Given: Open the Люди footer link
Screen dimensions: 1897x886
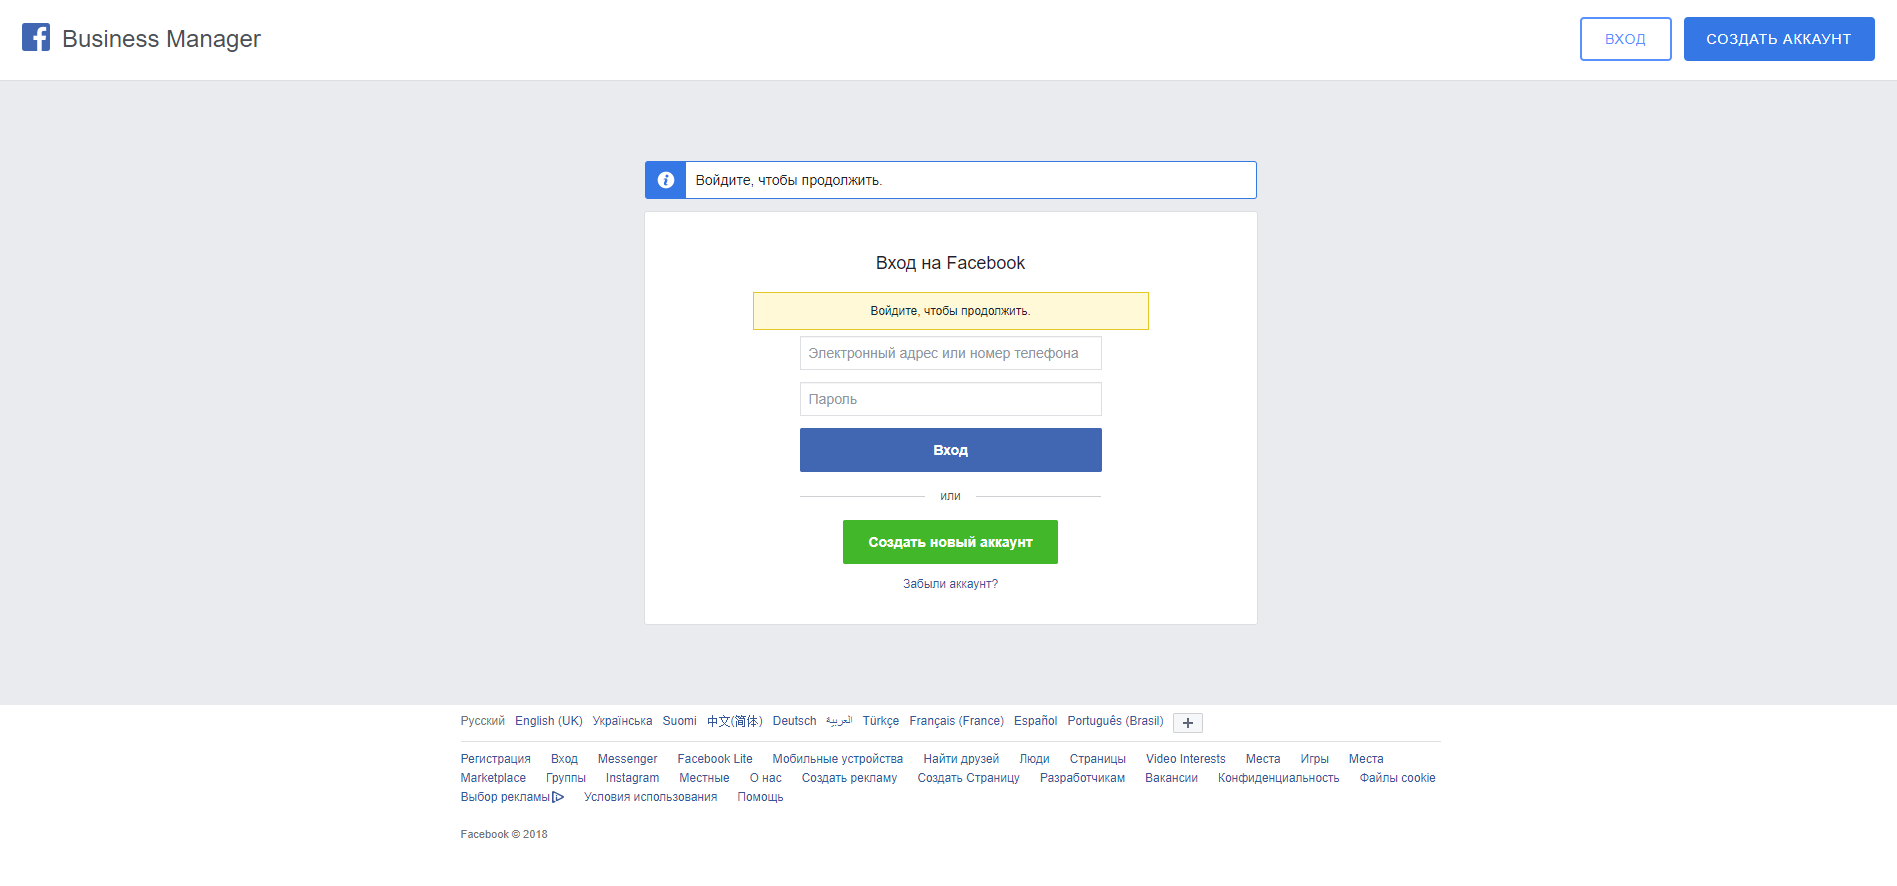Looking at the screenshot, I should (x=1034, y=759).
